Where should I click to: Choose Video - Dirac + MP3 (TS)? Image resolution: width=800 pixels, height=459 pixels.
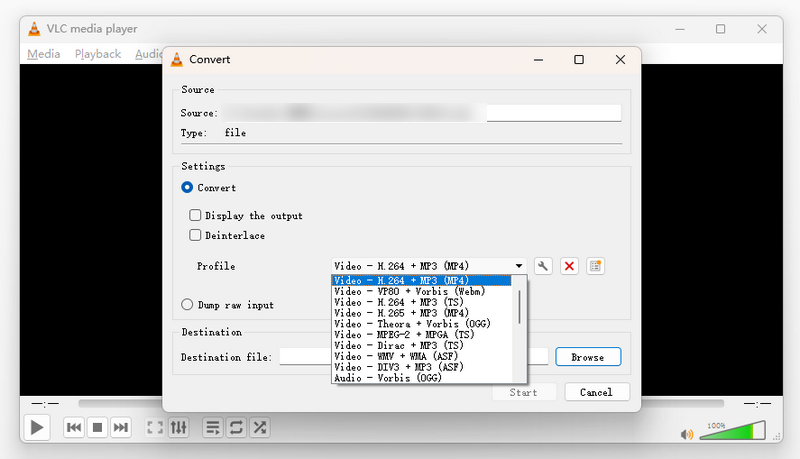click(421, 345)
